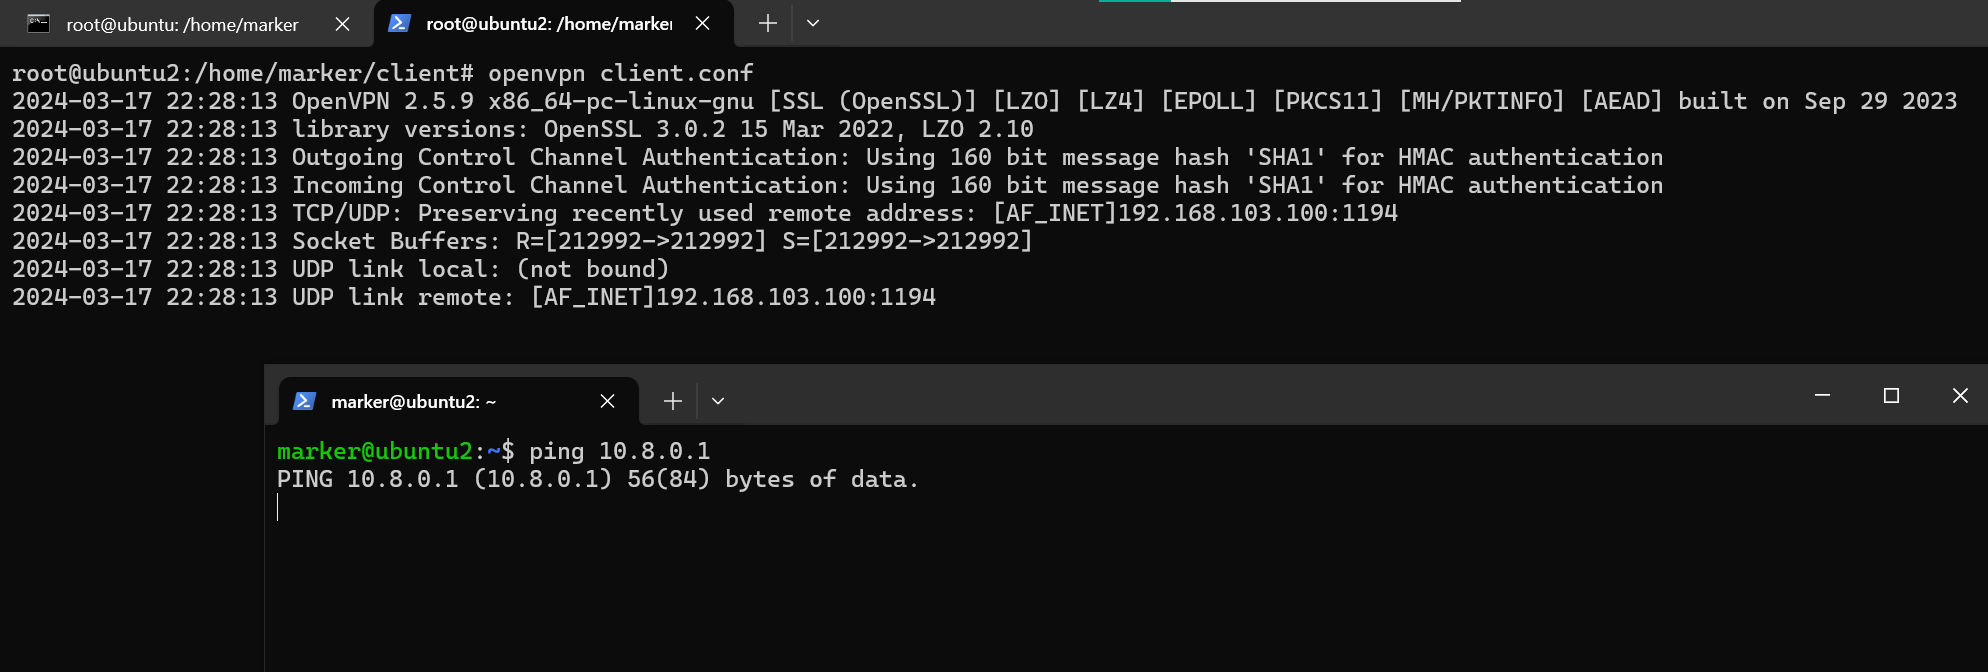Expand the profile dropdown next to root@ubuntu2 tab
The image size is (1988, 672).
(x=813, y=23)
